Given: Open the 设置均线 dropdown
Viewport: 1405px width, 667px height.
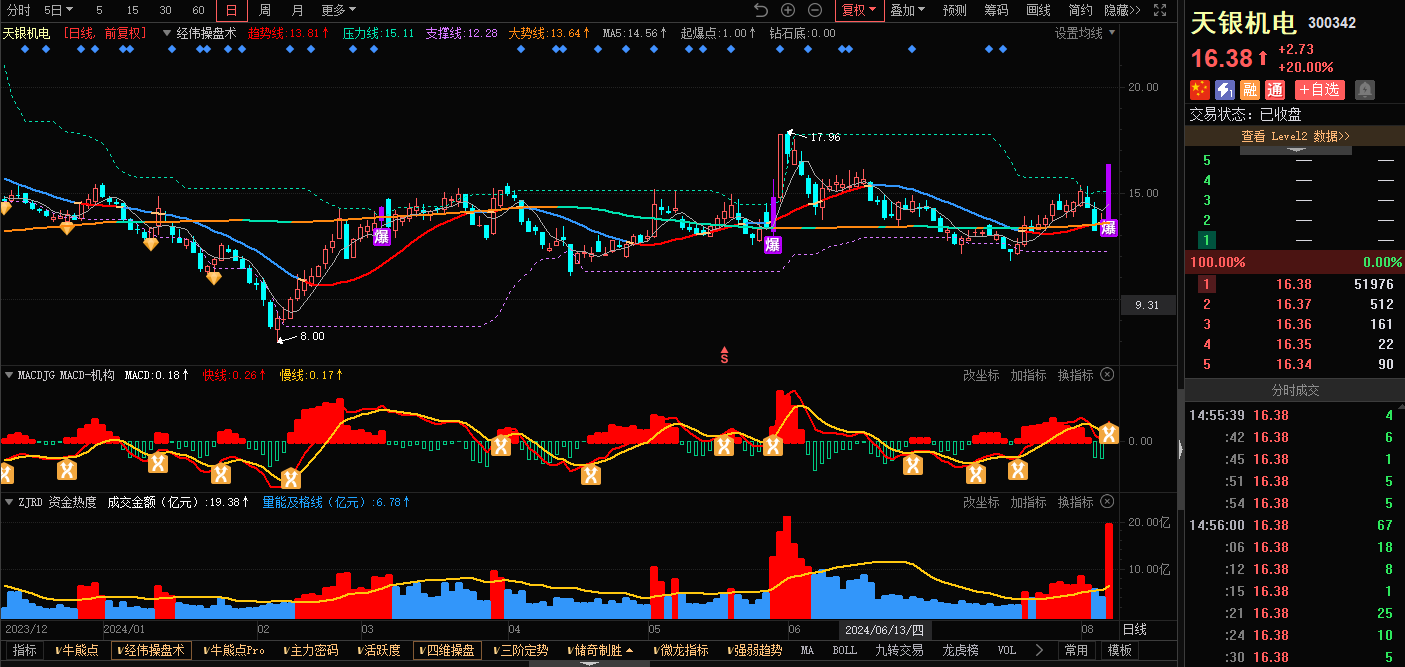Looking at the screenshot, I should (1085, 33).
